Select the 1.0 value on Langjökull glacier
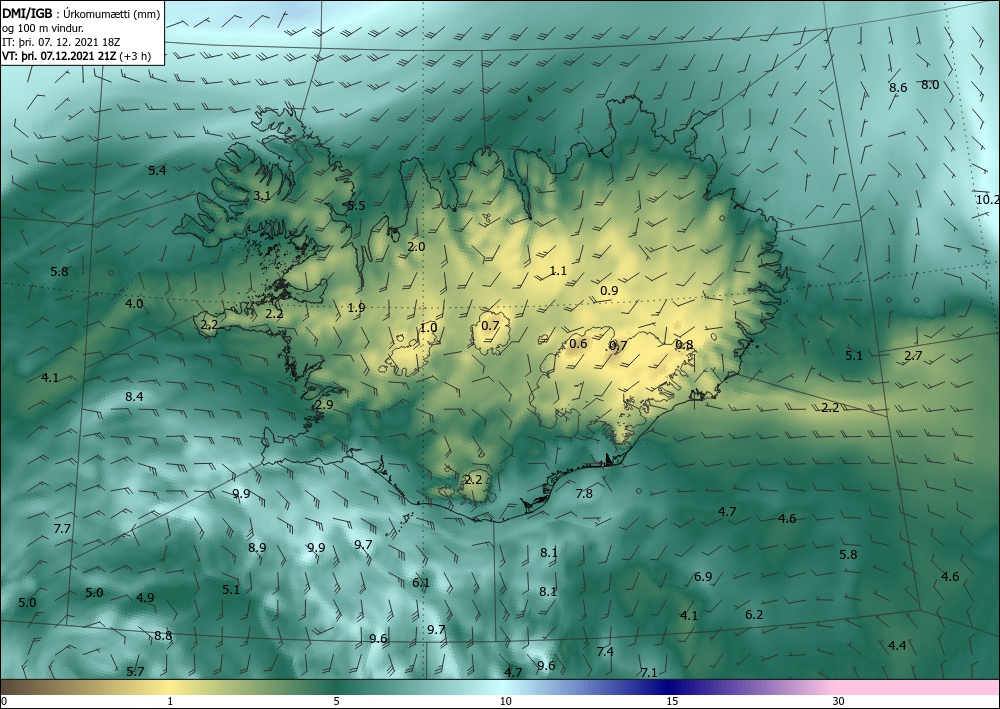 point(428,328)
